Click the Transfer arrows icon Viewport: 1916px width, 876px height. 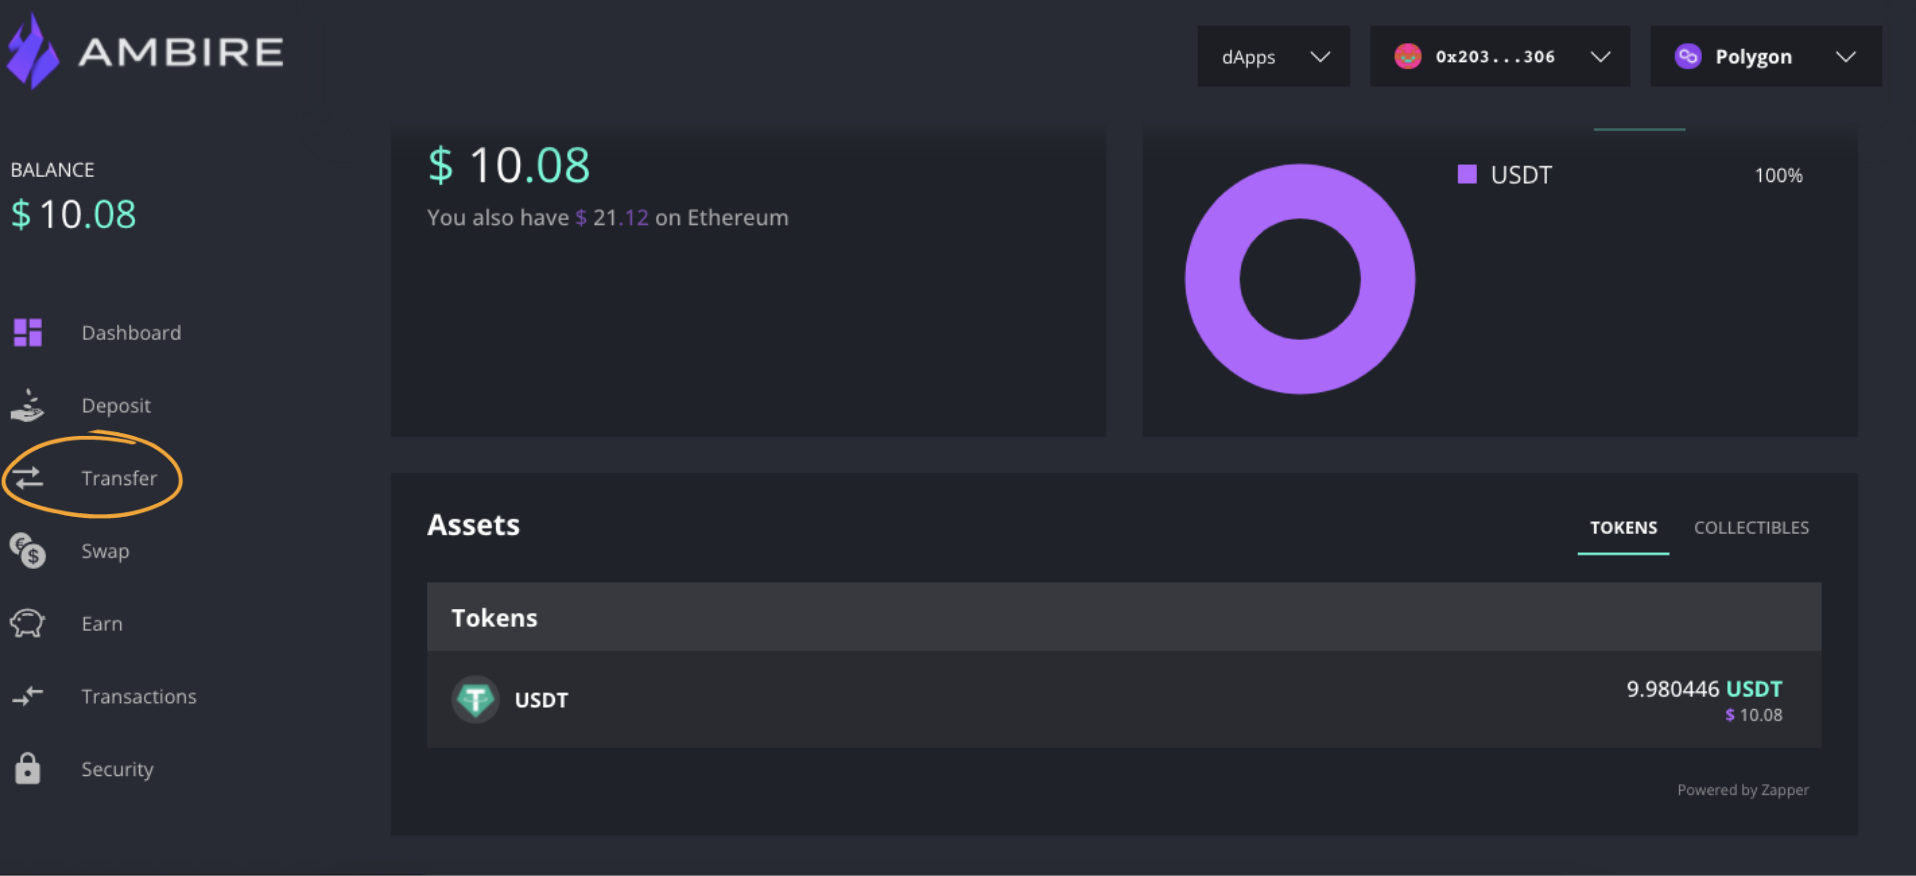coord(28,478)
